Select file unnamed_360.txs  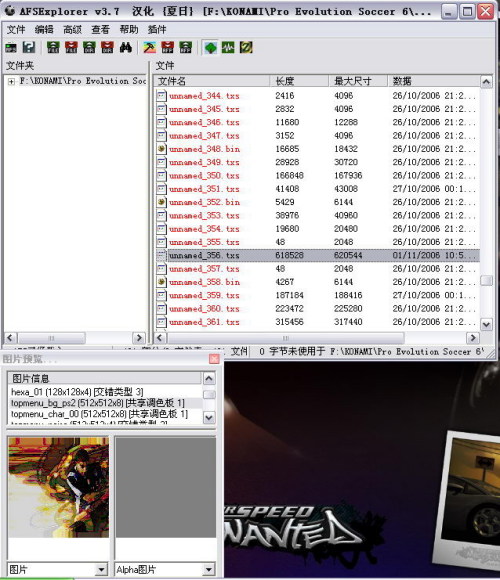204,309
